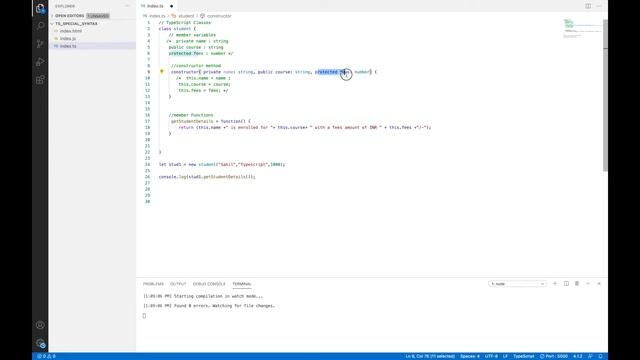Click 'getStudentDetails = function()' on line 17
The height and width of the screenshot is (360, 640).
(x=211, y=121)
